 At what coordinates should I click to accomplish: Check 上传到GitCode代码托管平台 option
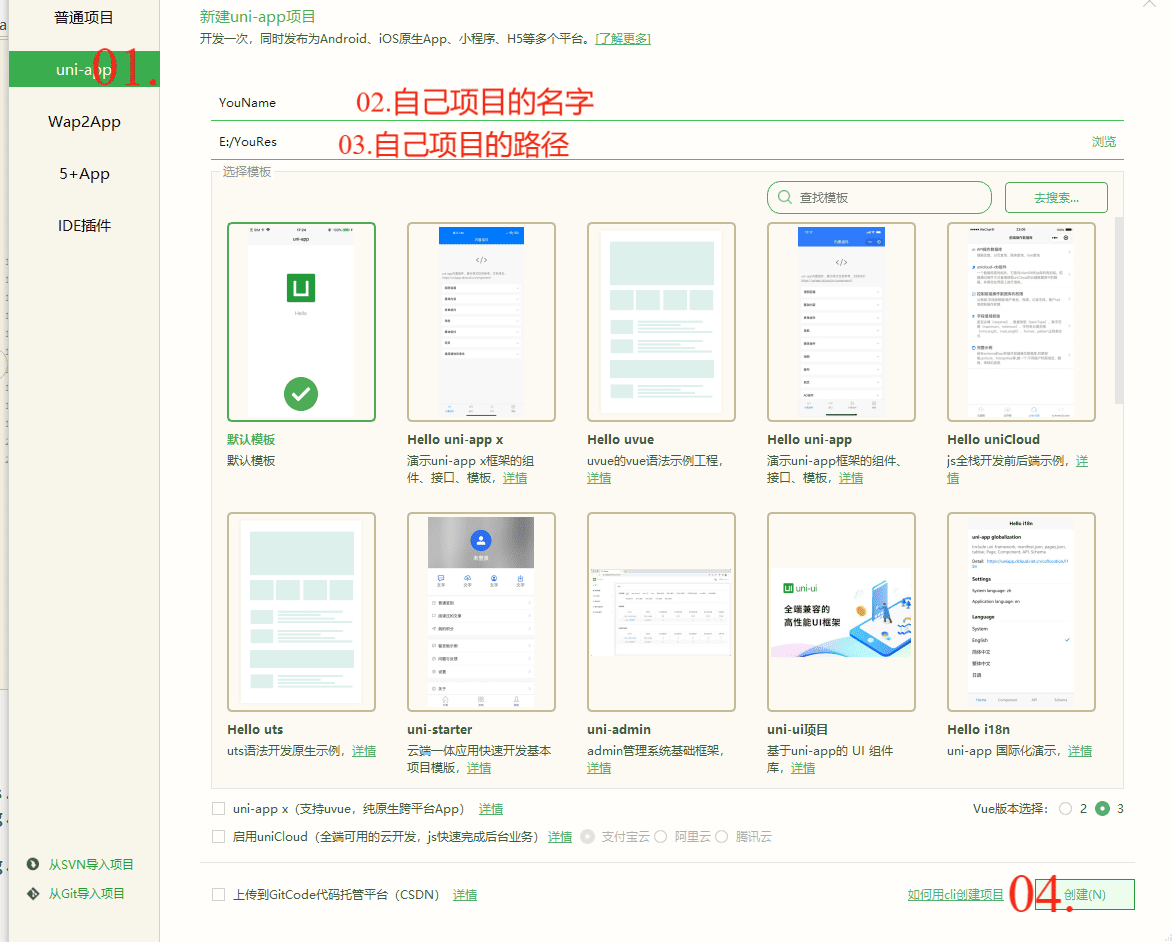coord(218,894)
